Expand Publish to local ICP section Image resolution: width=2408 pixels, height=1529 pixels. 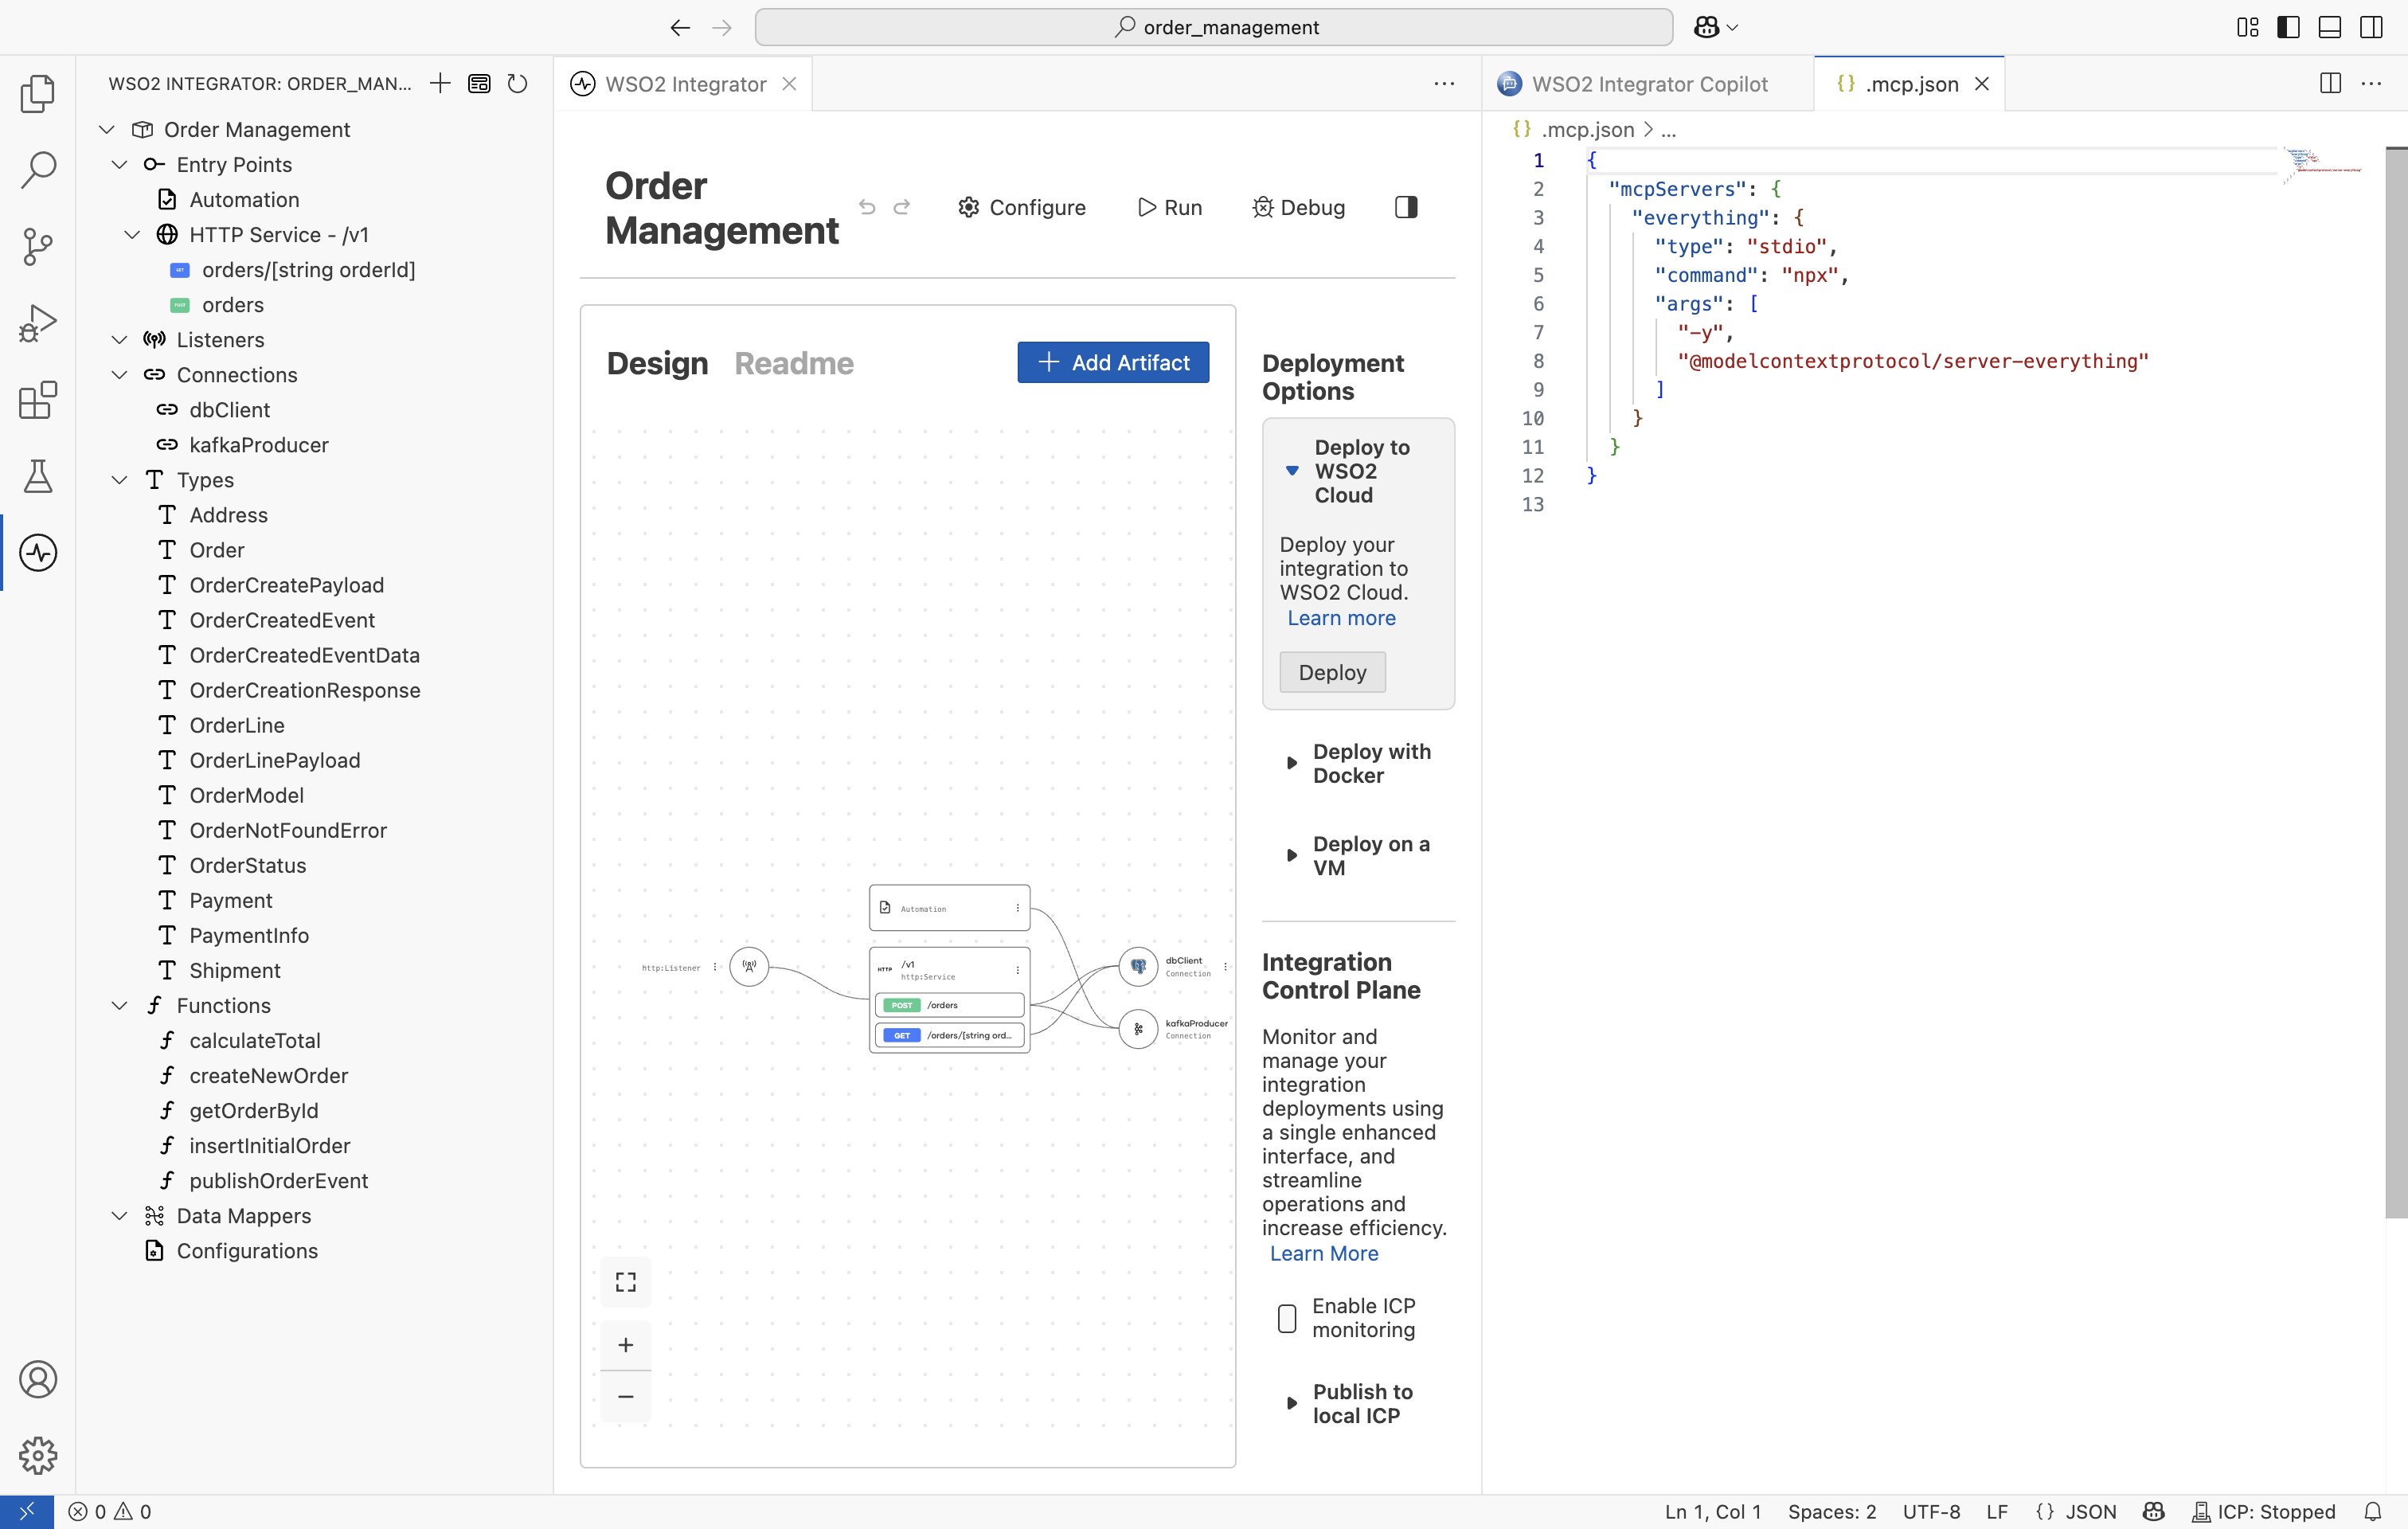click(1292, 1403)
